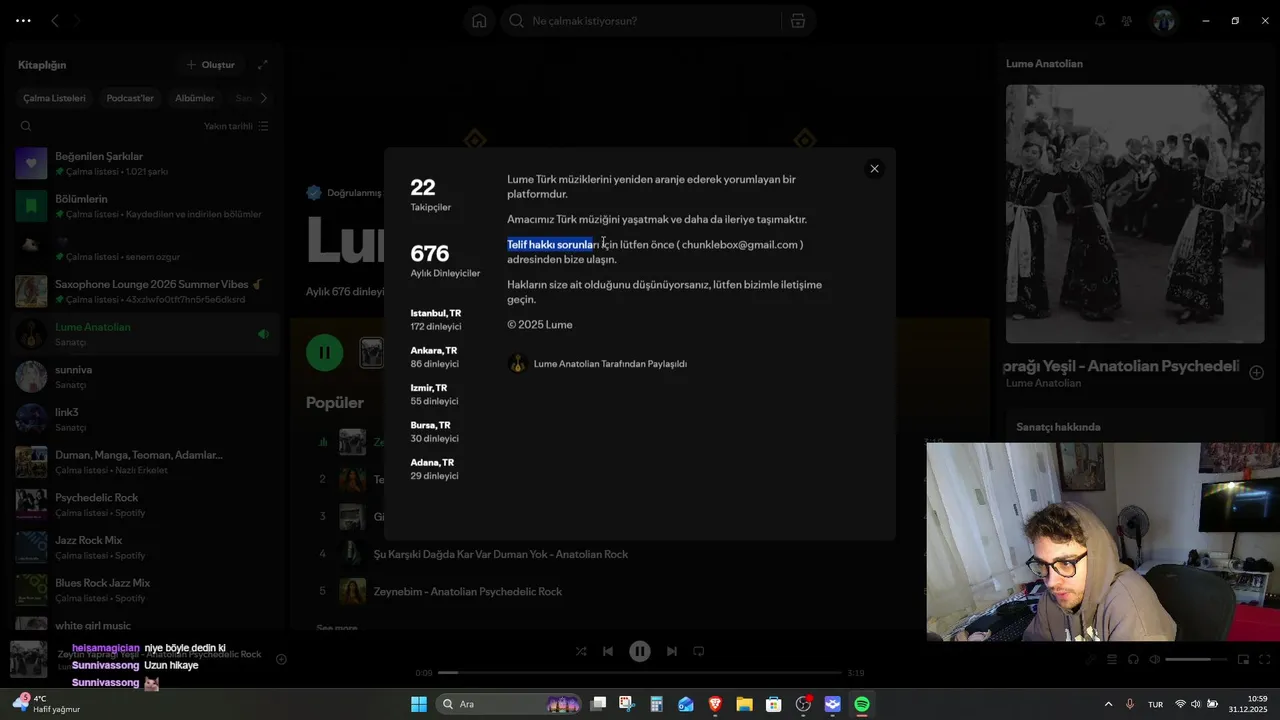Go back with the left arrow
The width and height of the screenshot is (1280, 720).
coord(55,21)
